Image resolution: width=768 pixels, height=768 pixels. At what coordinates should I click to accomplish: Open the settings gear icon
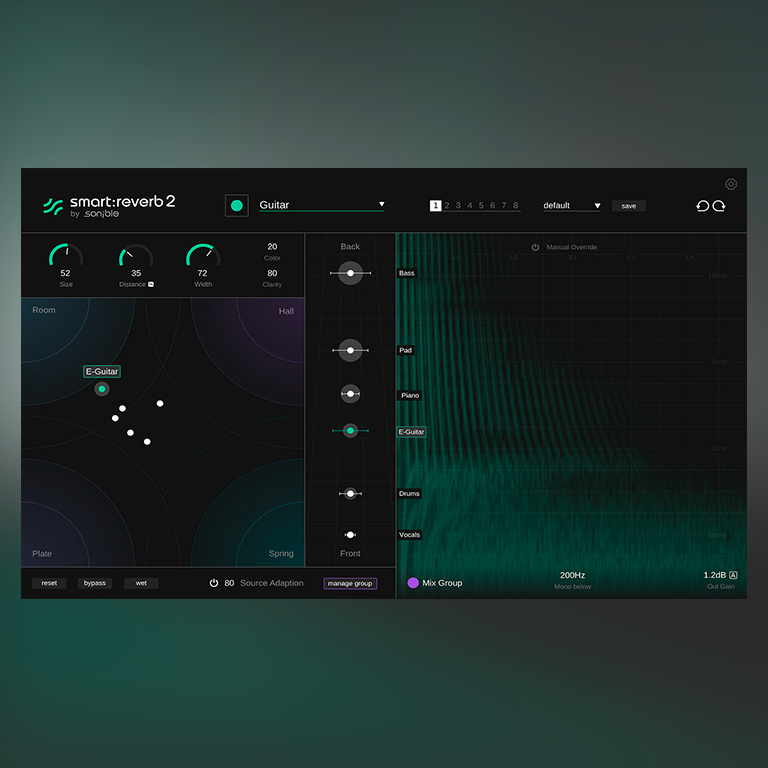(731, 184)
